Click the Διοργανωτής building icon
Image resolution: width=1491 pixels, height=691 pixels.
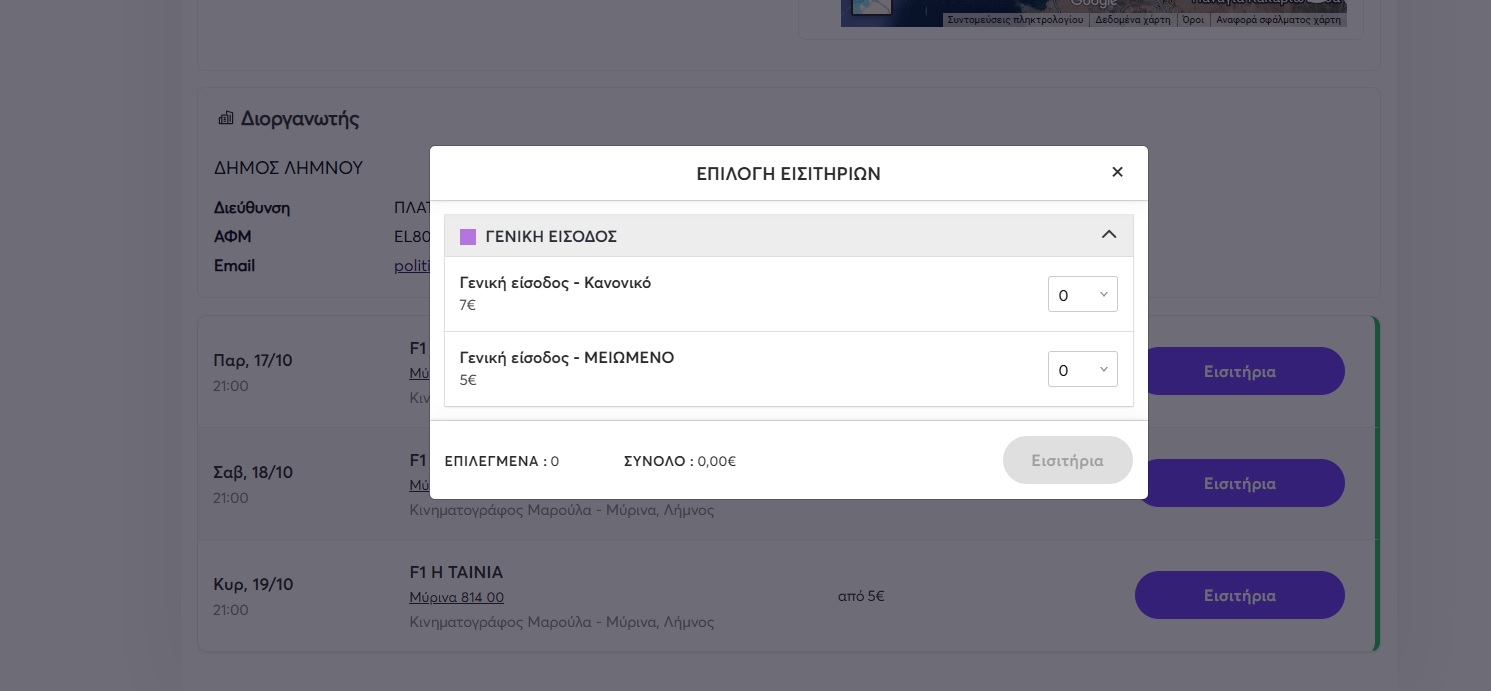coord(225,119)
